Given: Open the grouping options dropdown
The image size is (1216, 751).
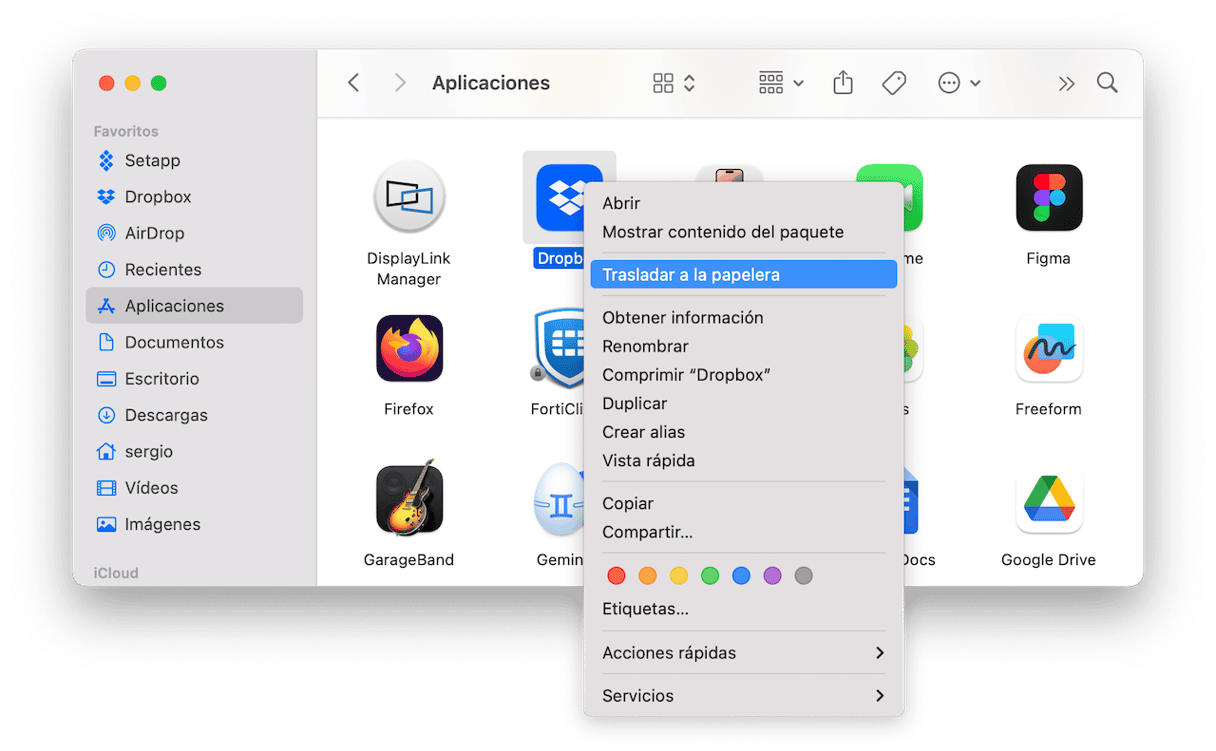Looking at the screenshot, I should [781, 83].
